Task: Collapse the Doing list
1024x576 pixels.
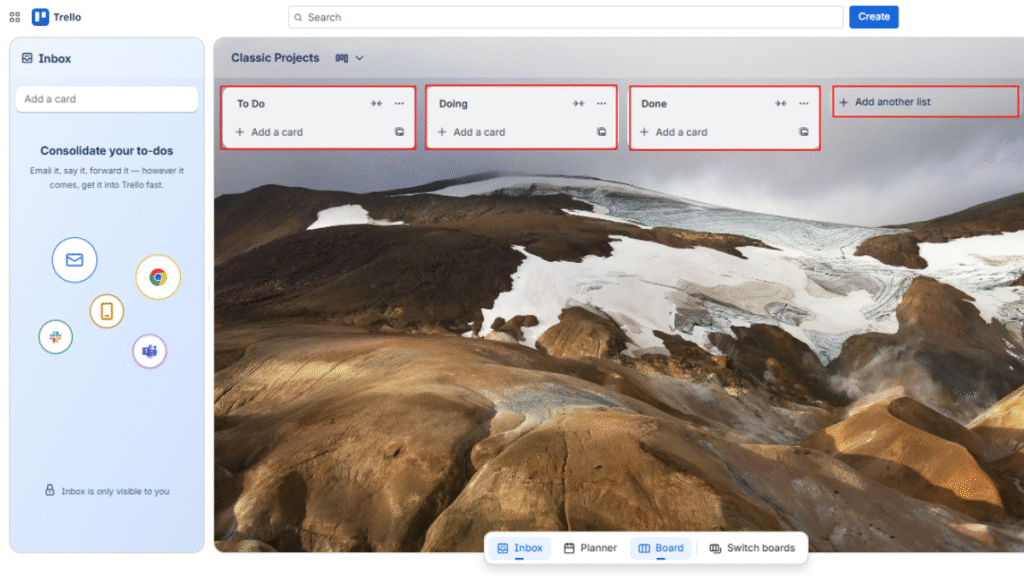Action: coord(578,103)
